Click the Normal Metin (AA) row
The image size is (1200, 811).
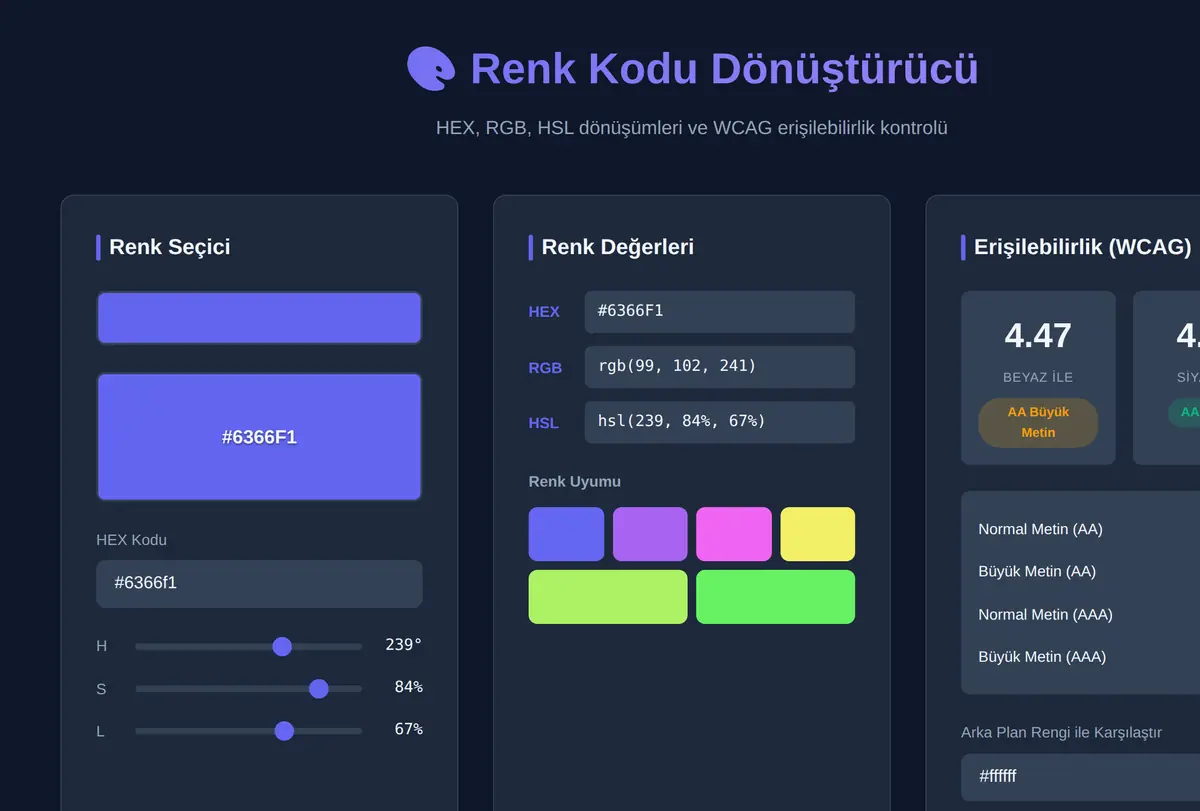click(1089, 529)
